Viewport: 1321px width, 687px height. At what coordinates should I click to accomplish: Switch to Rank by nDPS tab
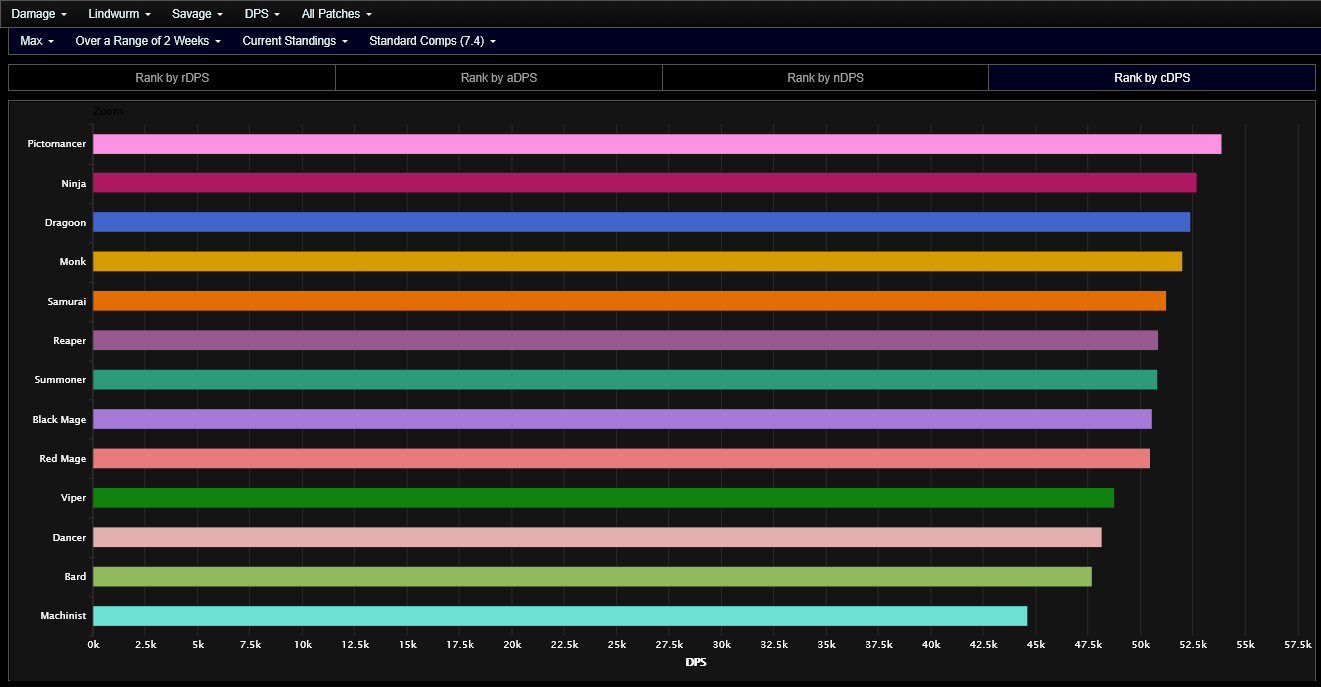[x=825, y=77]
